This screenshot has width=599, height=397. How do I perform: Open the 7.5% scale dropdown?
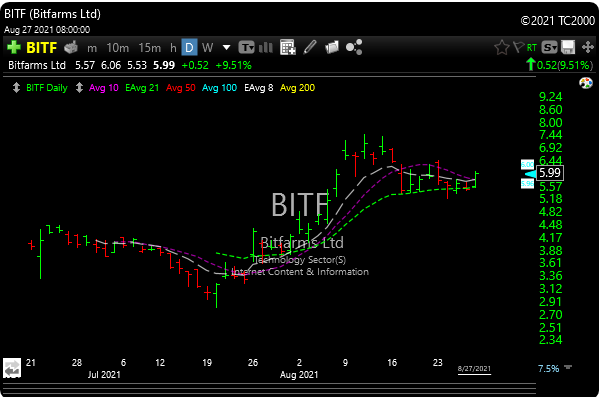tap(568, 367)
